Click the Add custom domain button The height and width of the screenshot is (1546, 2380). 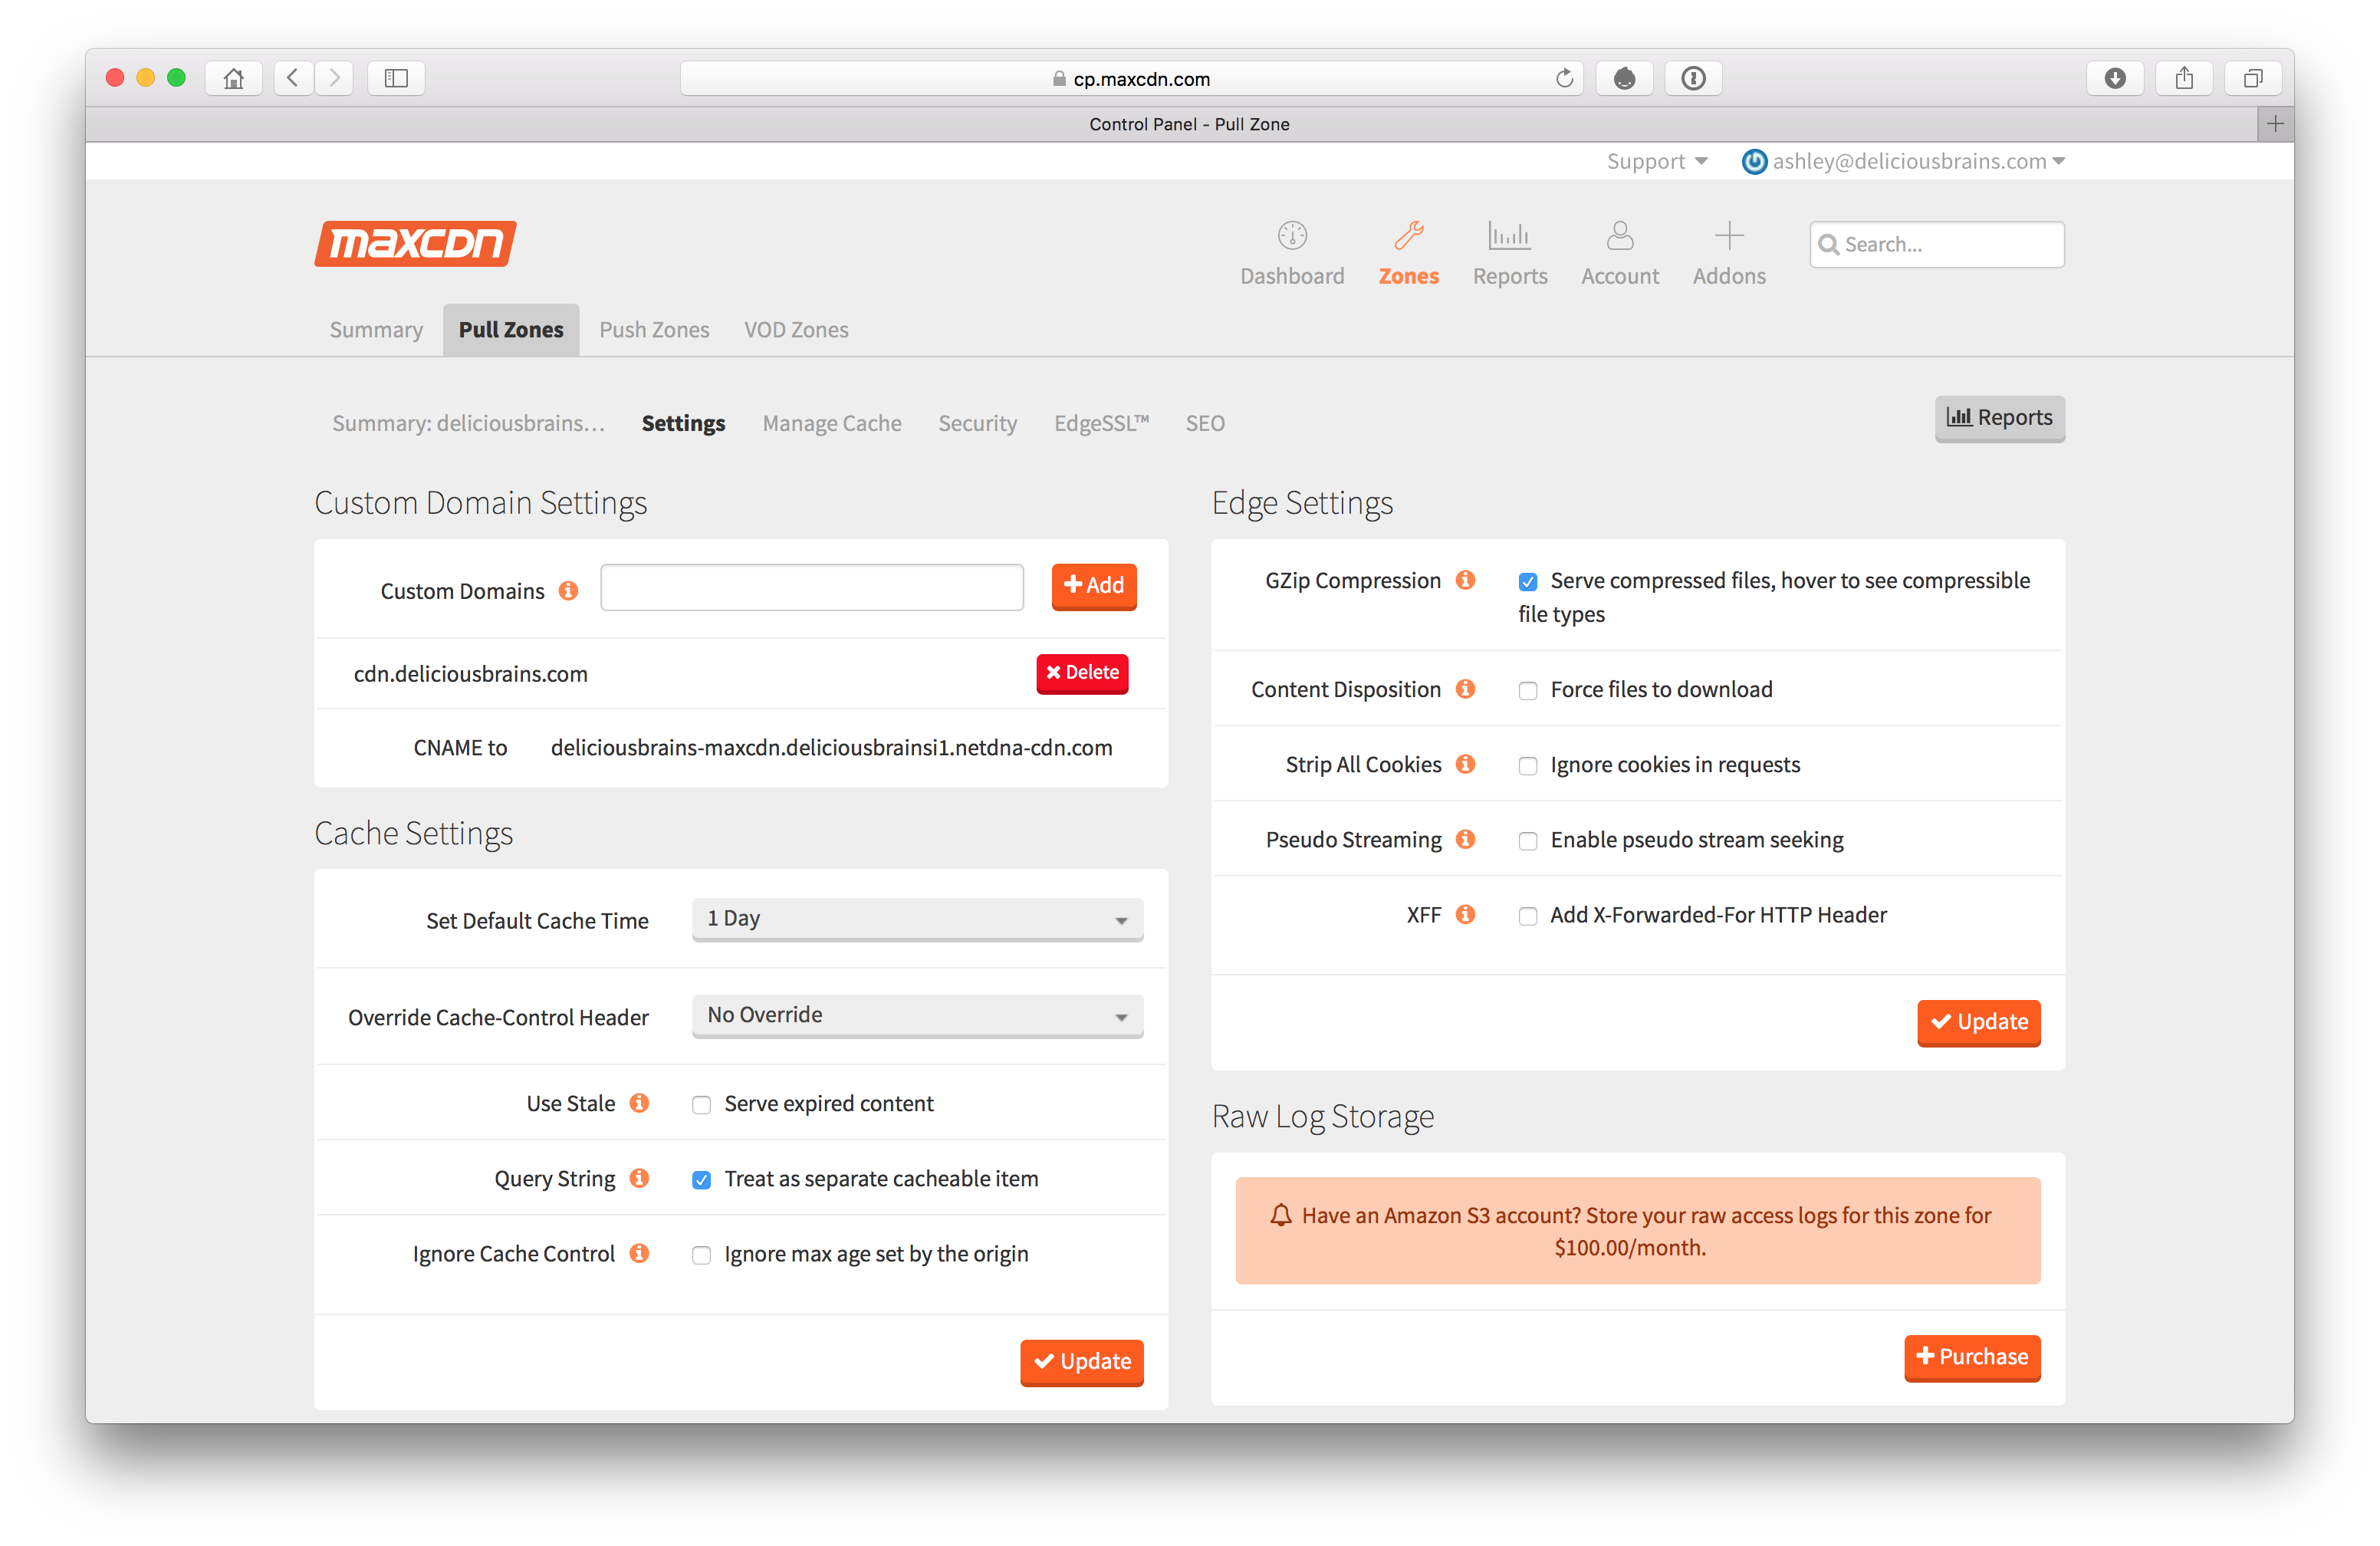1093,586
